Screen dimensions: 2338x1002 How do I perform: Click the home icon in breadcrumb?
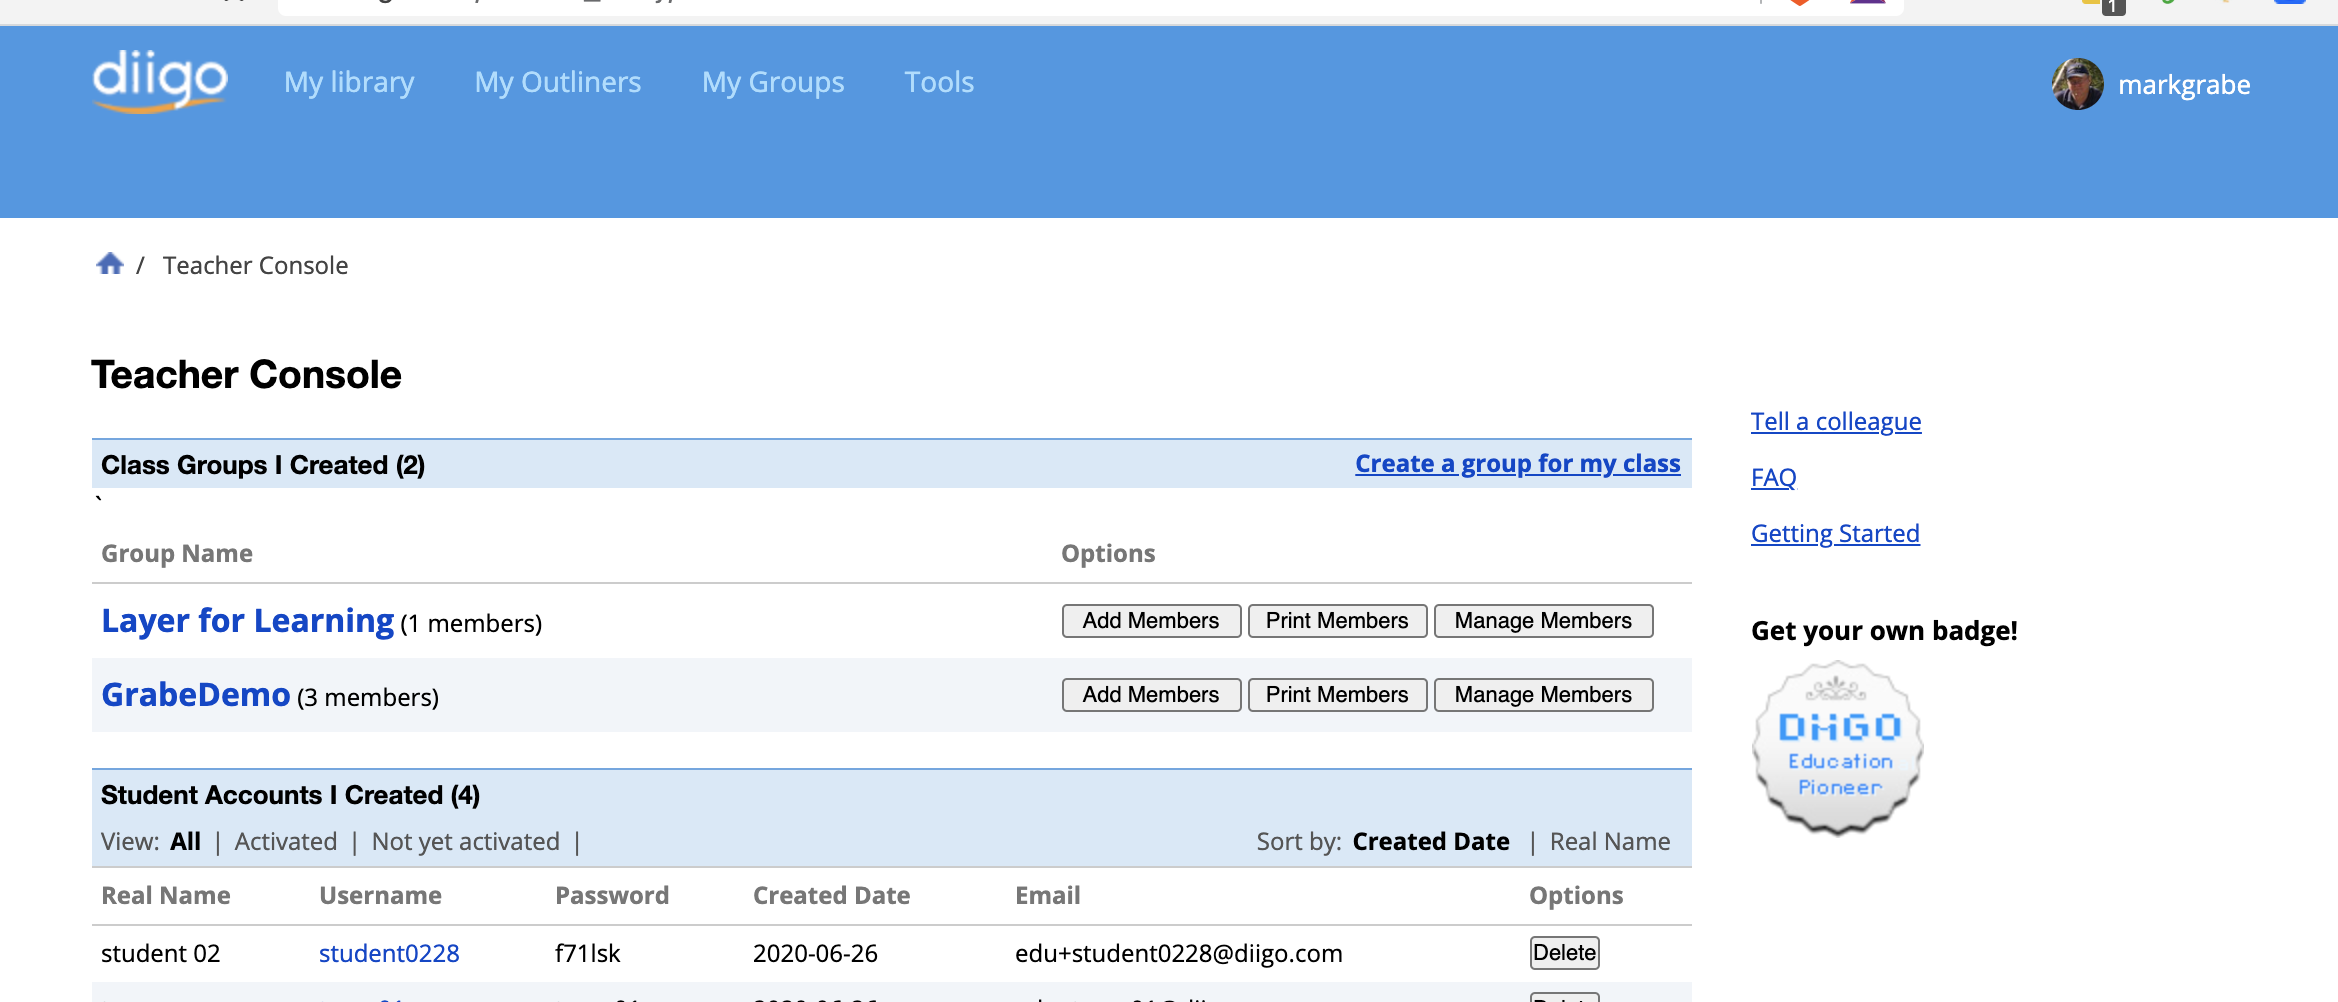pos(110,264)
